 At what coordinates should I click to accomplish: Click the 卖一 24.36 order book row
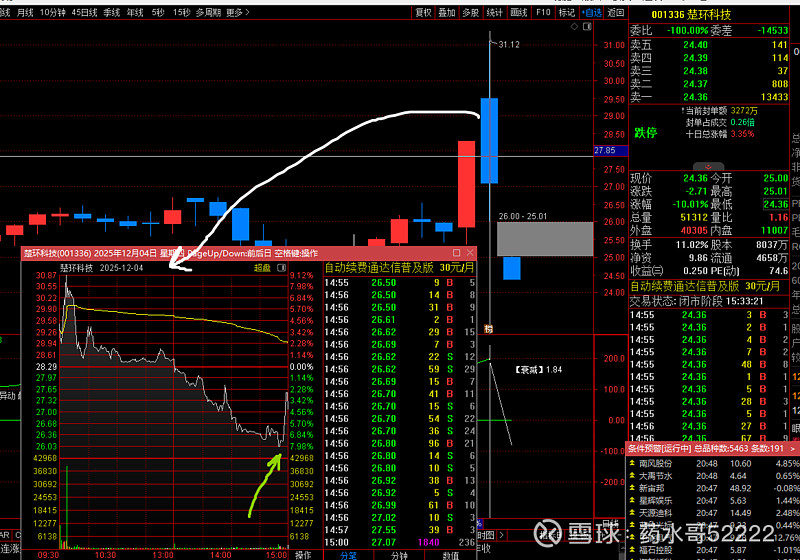709,97
